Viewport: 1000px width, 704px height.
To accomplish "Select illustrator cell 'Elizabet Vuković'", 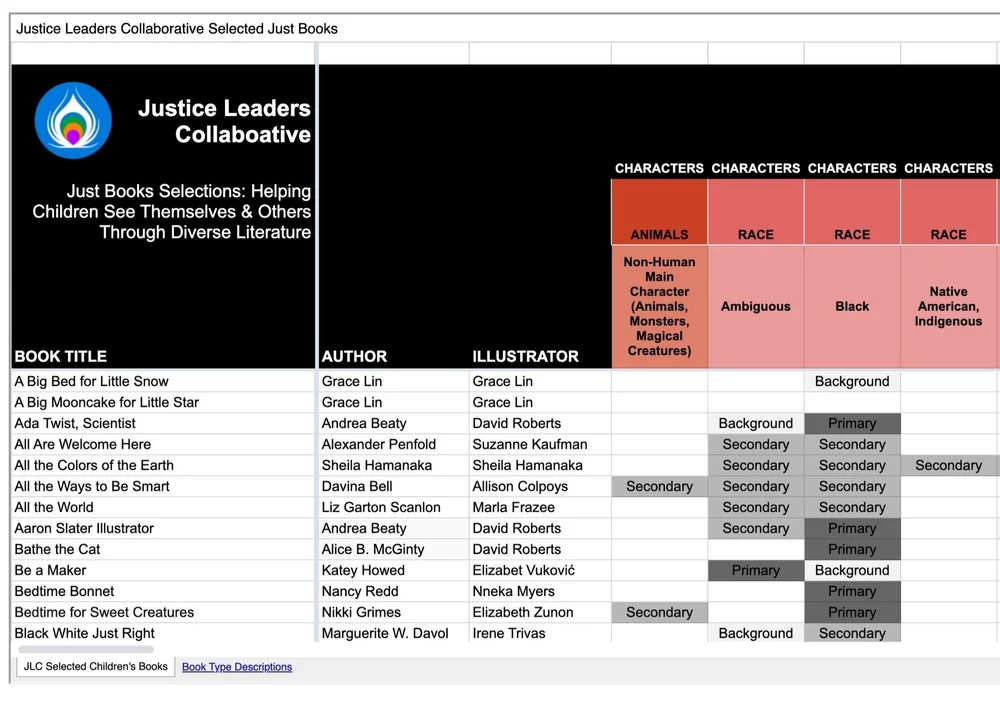I will tap(540, 571).
